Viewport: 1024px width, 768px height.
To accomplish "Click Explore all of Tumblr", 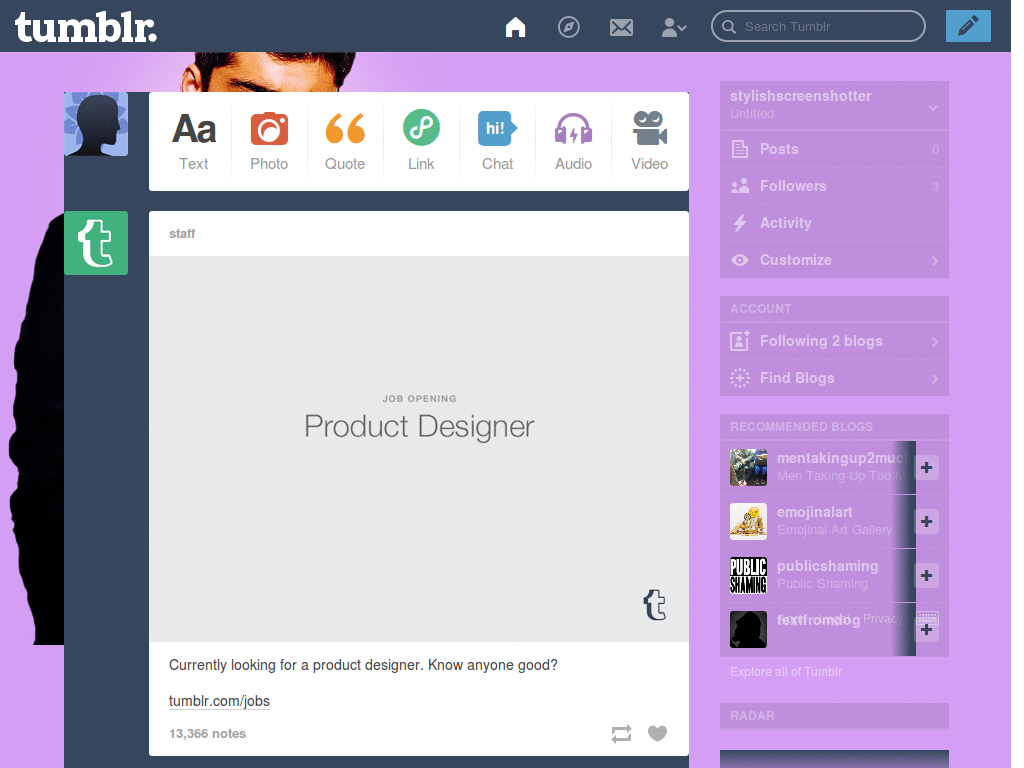I will tap(786, 671).
